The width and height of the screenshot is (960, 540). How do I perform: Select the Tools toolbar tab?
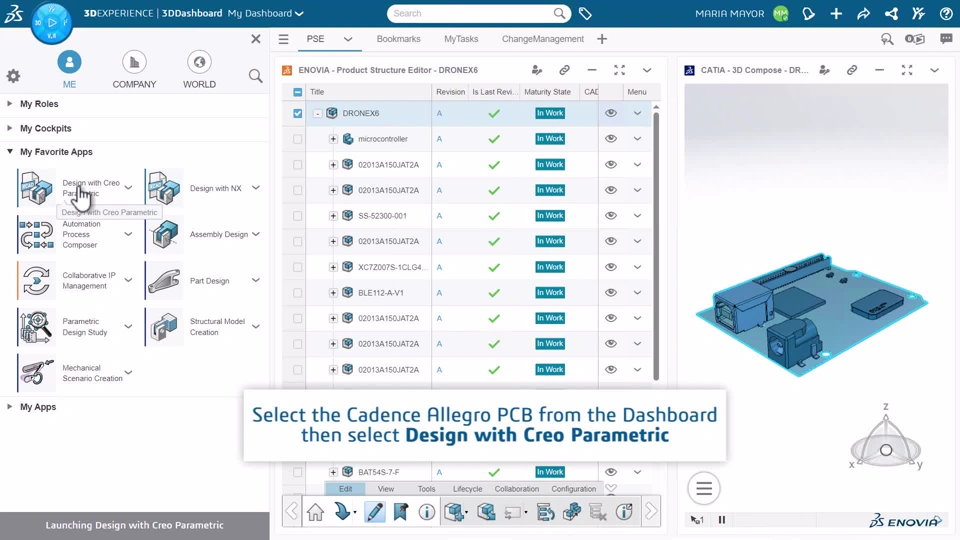tap(427, 489)
